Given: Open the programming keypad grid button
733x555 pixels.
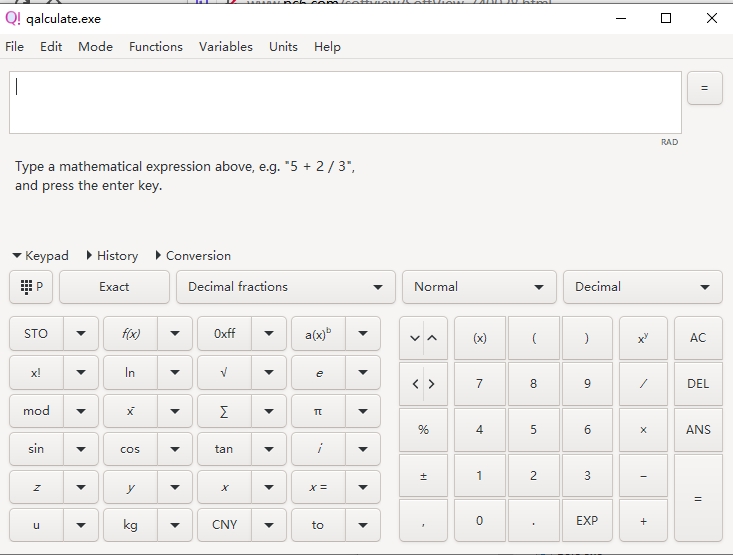Looking at the screenshot, I should pos(32,287).
